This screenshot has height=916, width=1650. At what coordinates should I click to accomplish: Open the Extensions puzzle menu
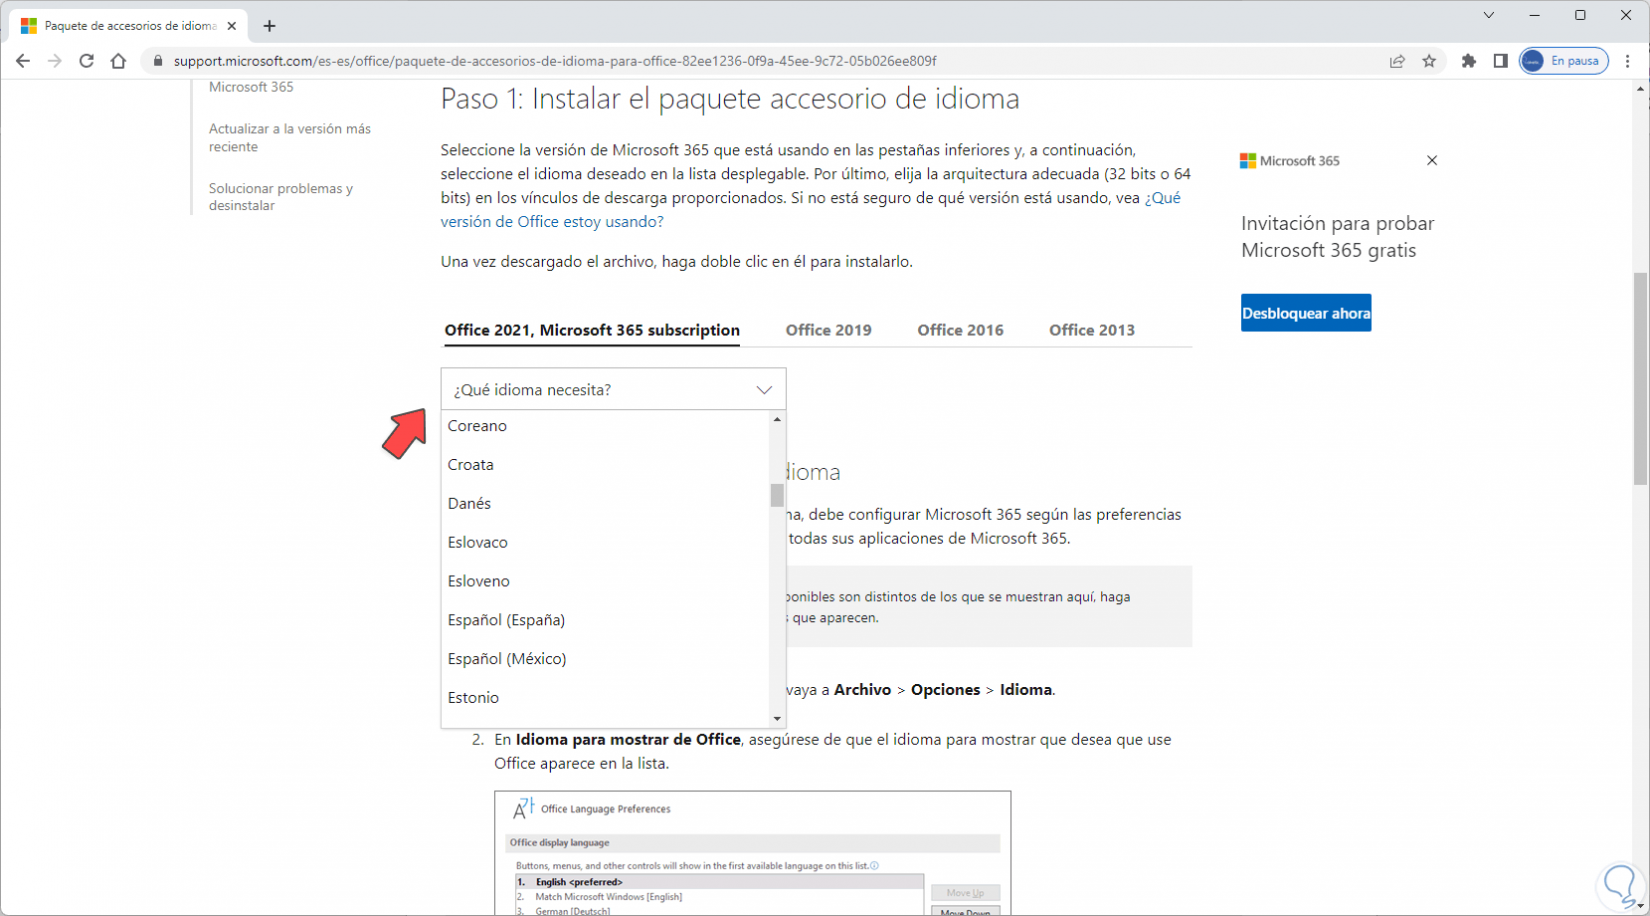pyautogui.click(x=1468, y=61)
